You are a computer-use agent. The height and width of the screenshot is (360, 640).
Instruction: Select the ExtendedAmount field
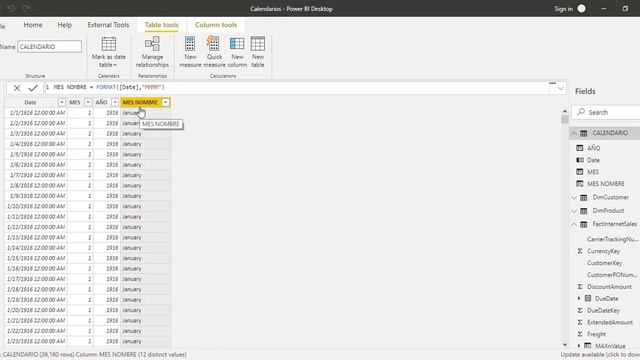(x=610, y=322)
